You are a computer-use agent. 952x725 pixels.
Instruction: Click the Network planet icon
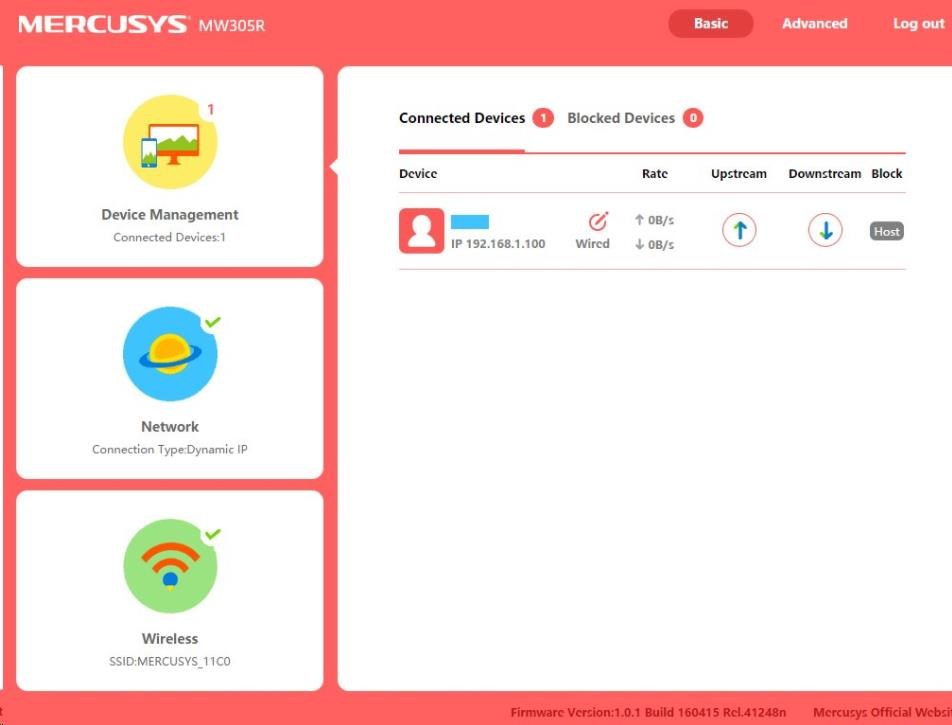tap(170, 354)
